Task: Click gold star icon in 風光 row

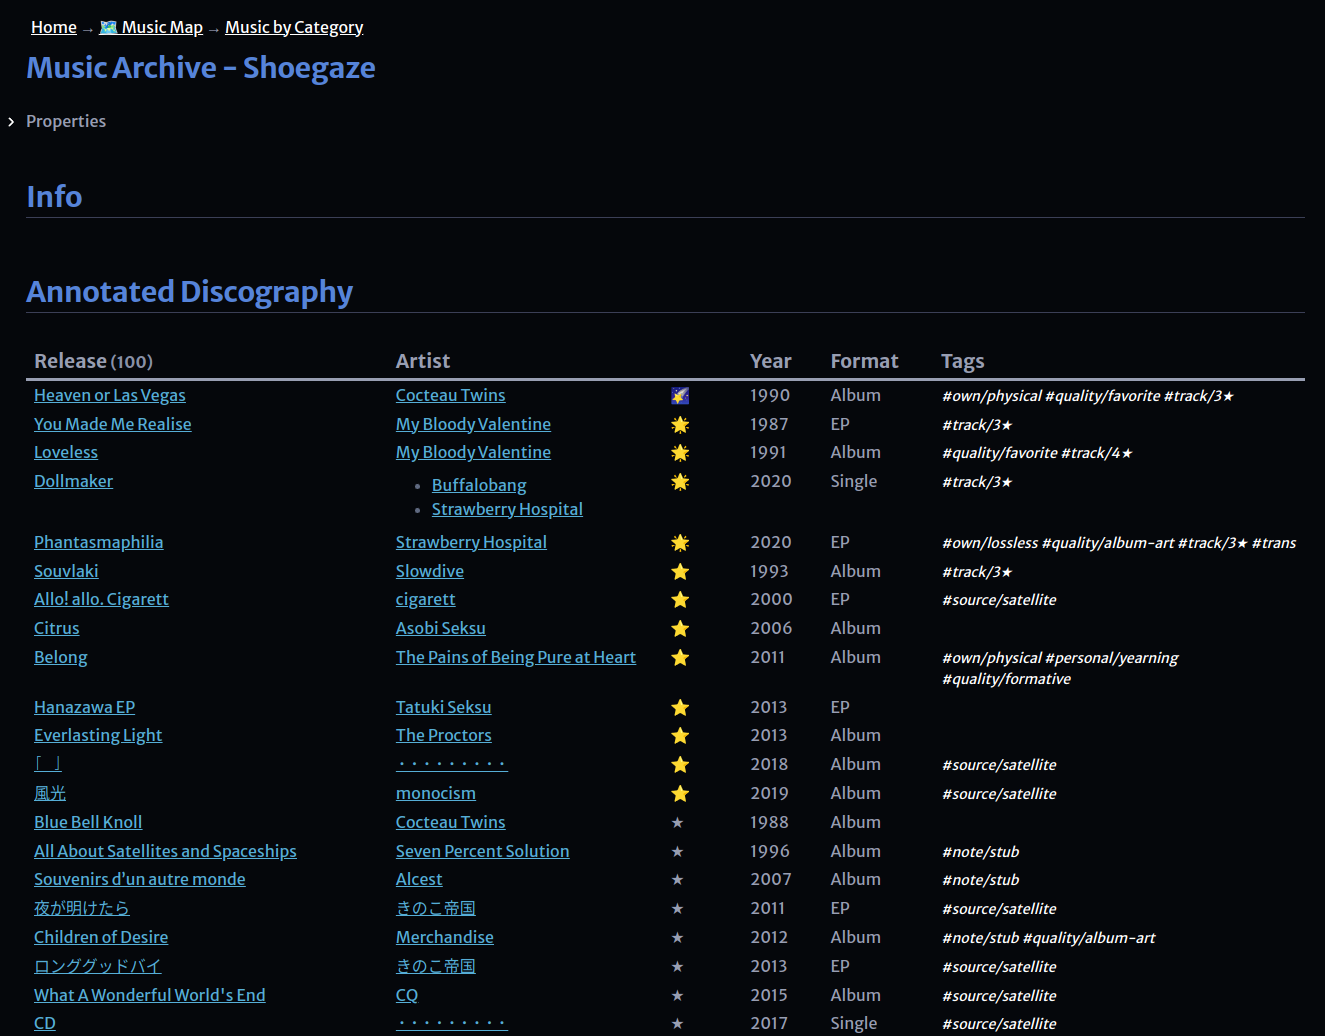Action: pyautogui.click(x=680, y=794)
